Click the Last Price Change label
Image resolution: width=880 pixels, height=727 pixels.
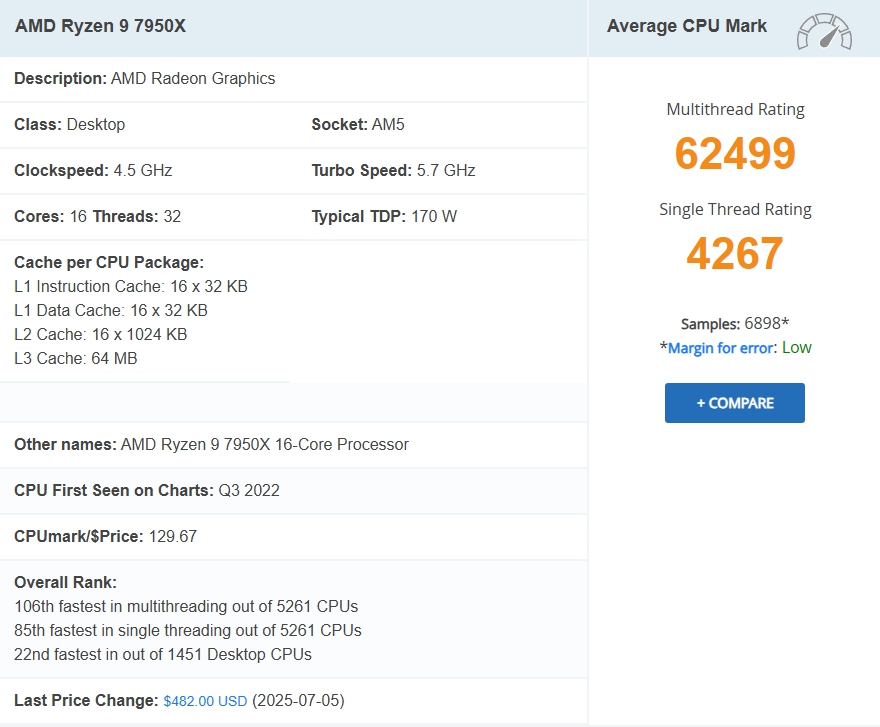click(x=86, y=701)
